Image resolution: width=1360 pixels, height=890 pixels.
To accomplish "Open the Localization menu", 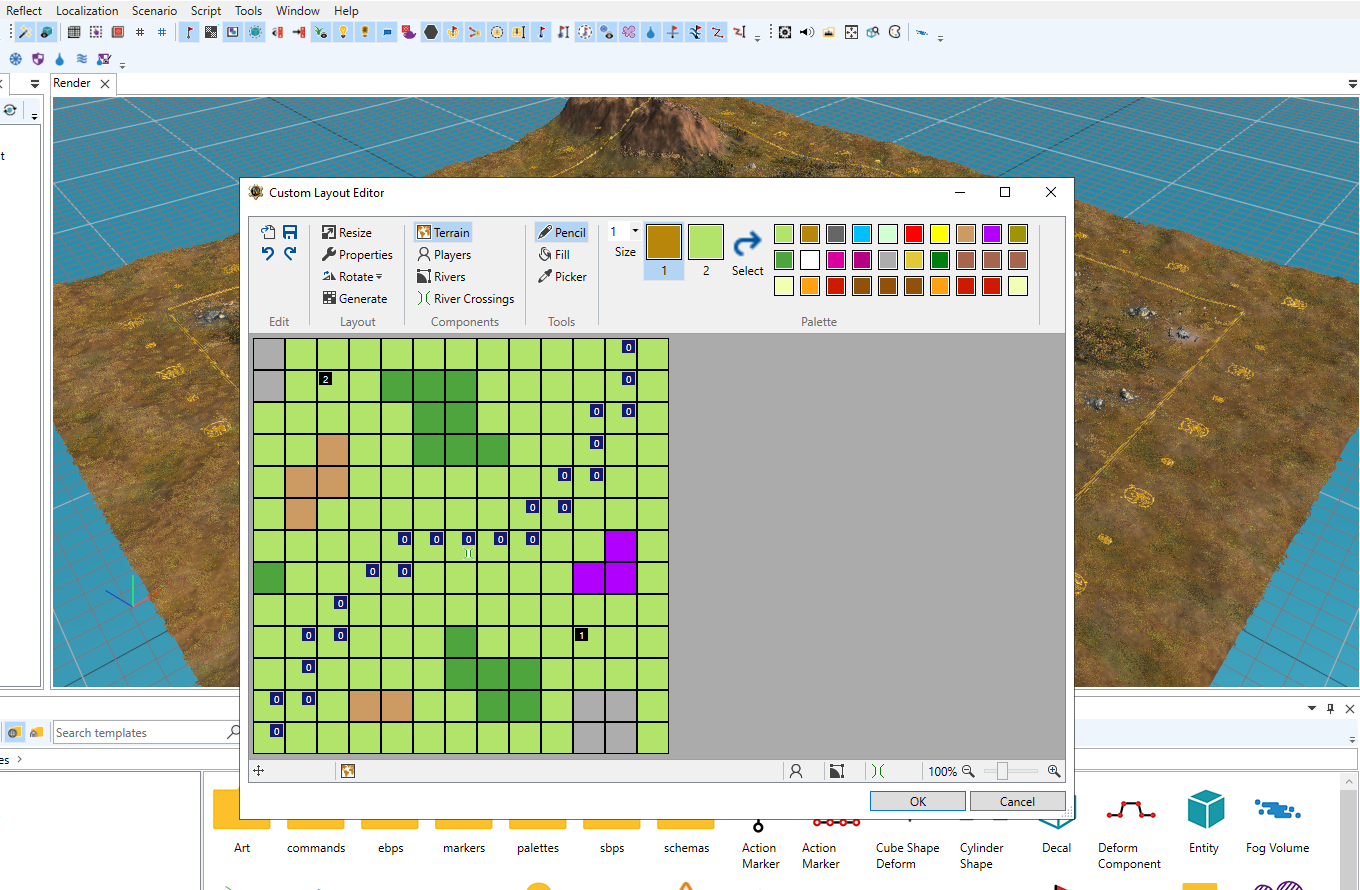I will tap(87, 11).
